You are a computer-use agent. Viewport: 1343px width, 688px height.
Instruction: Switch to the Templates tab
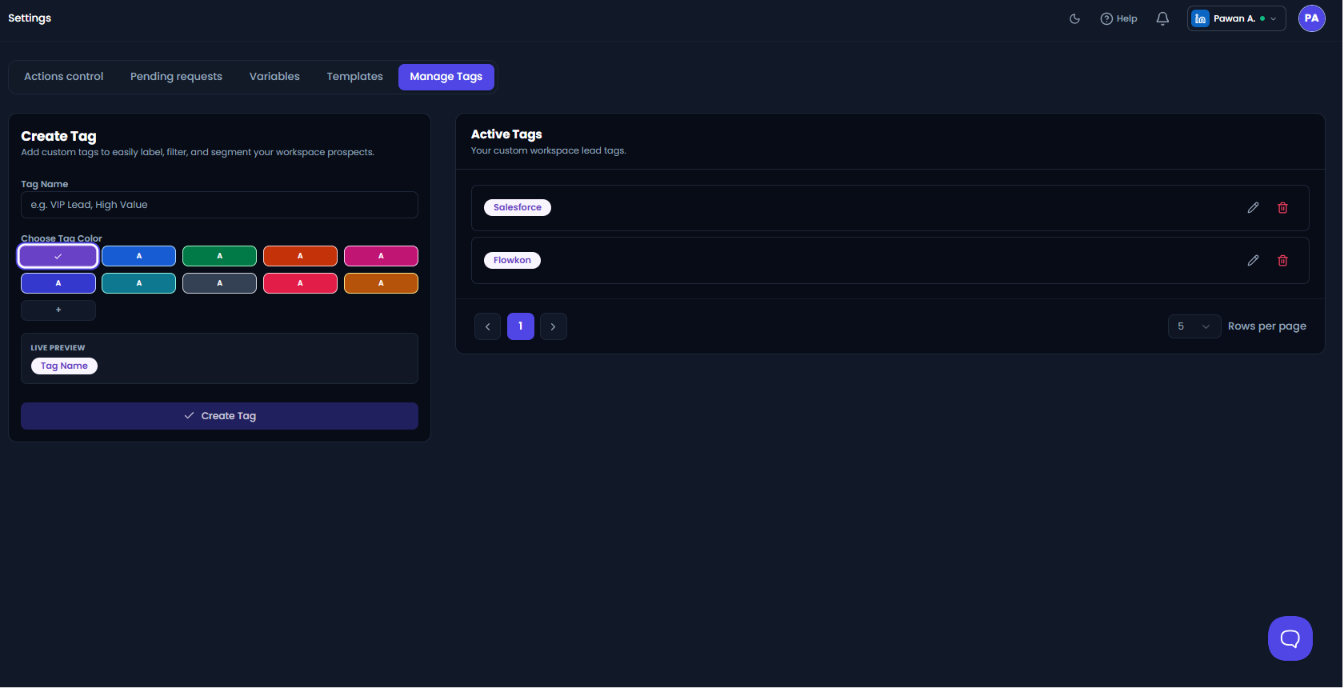355,77
